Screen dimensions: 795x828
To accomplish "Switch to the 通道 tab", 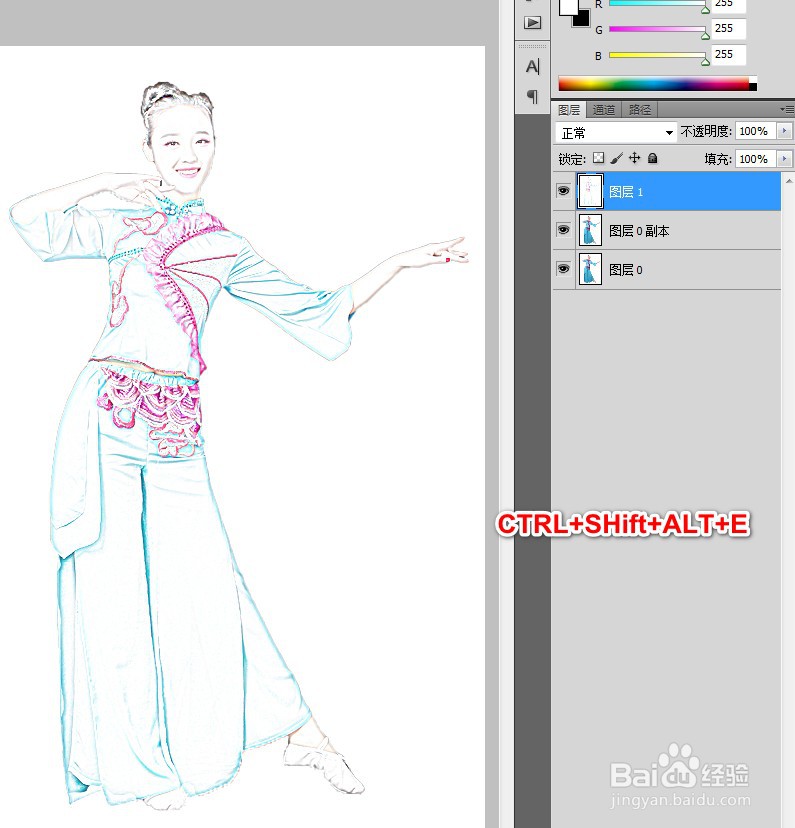I will coord(603,110).
